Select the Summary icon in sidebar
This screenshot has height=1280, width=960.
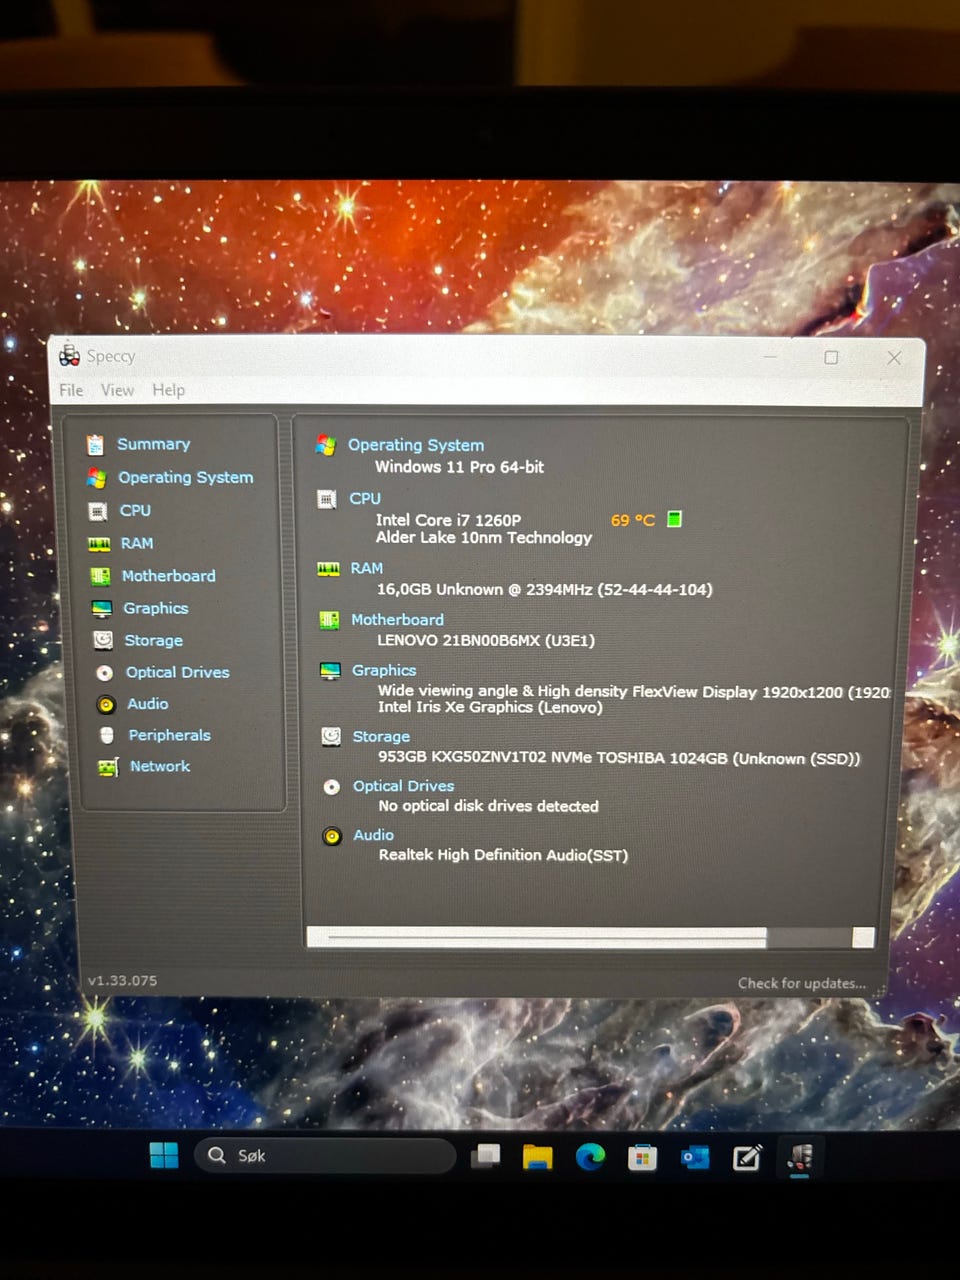point(96,445)
